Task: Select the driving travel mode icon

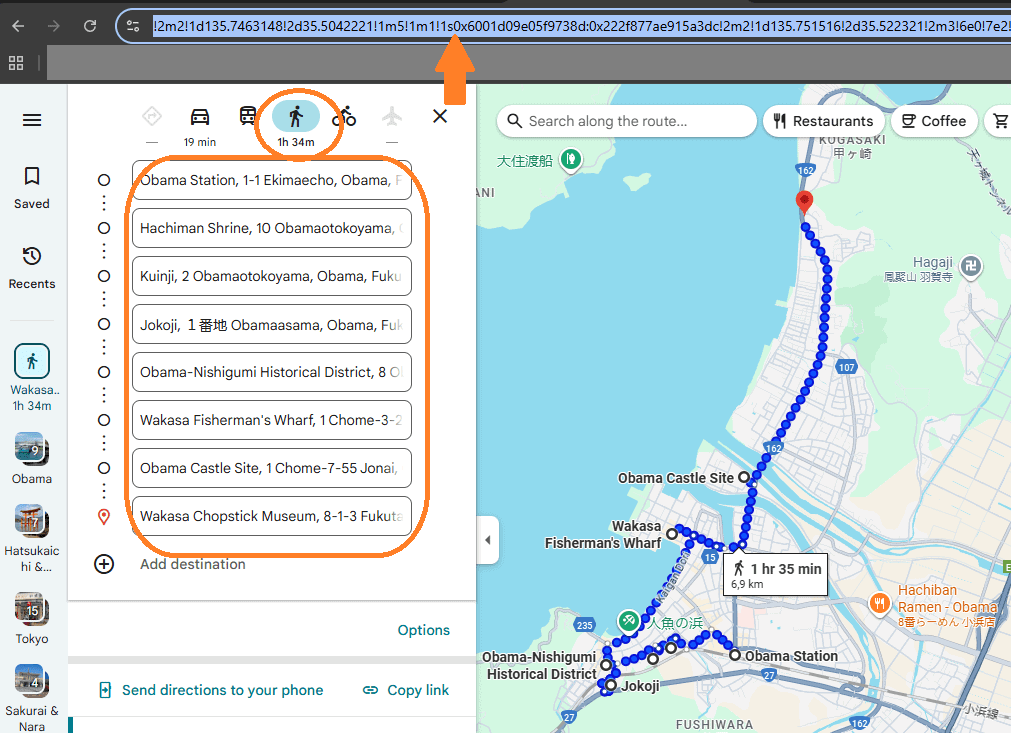Action: click(199, 116)
